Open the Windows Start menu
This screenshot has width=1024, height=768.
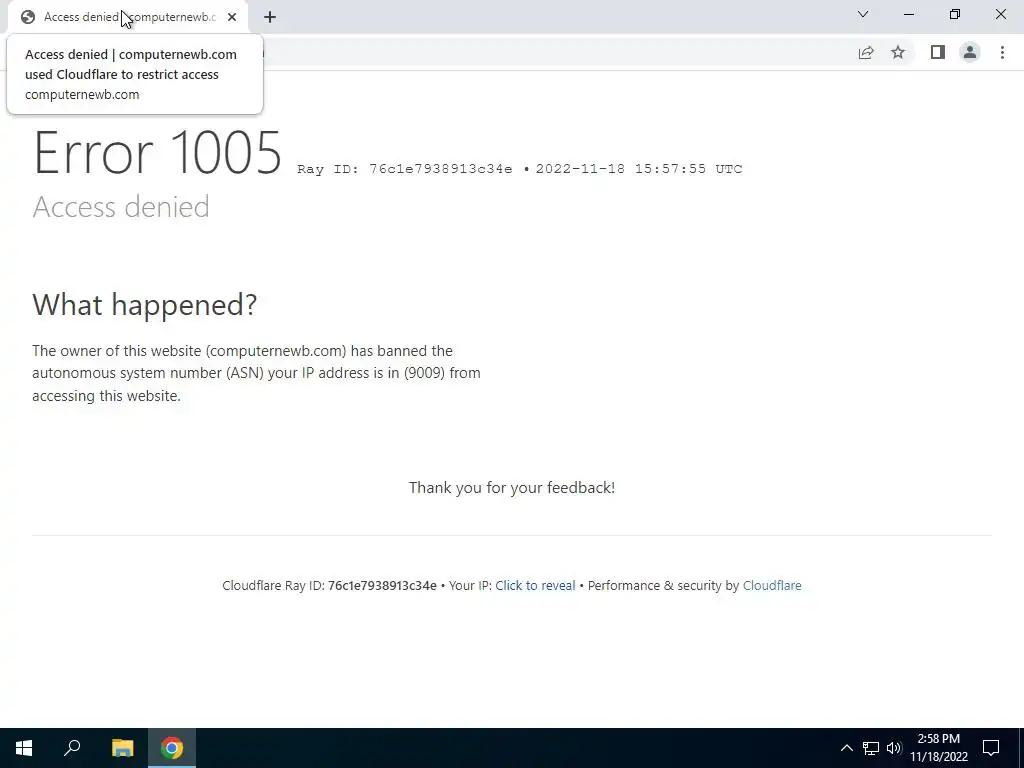click(24, 748)
